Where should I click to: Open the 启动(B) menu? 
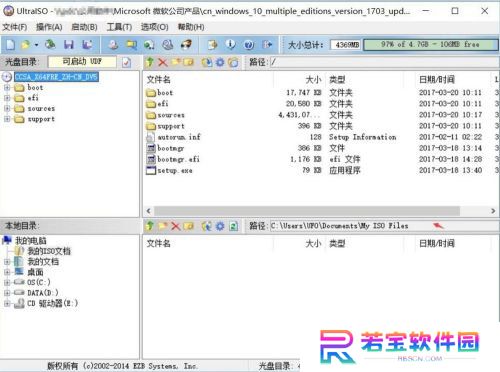coord(84,27)
